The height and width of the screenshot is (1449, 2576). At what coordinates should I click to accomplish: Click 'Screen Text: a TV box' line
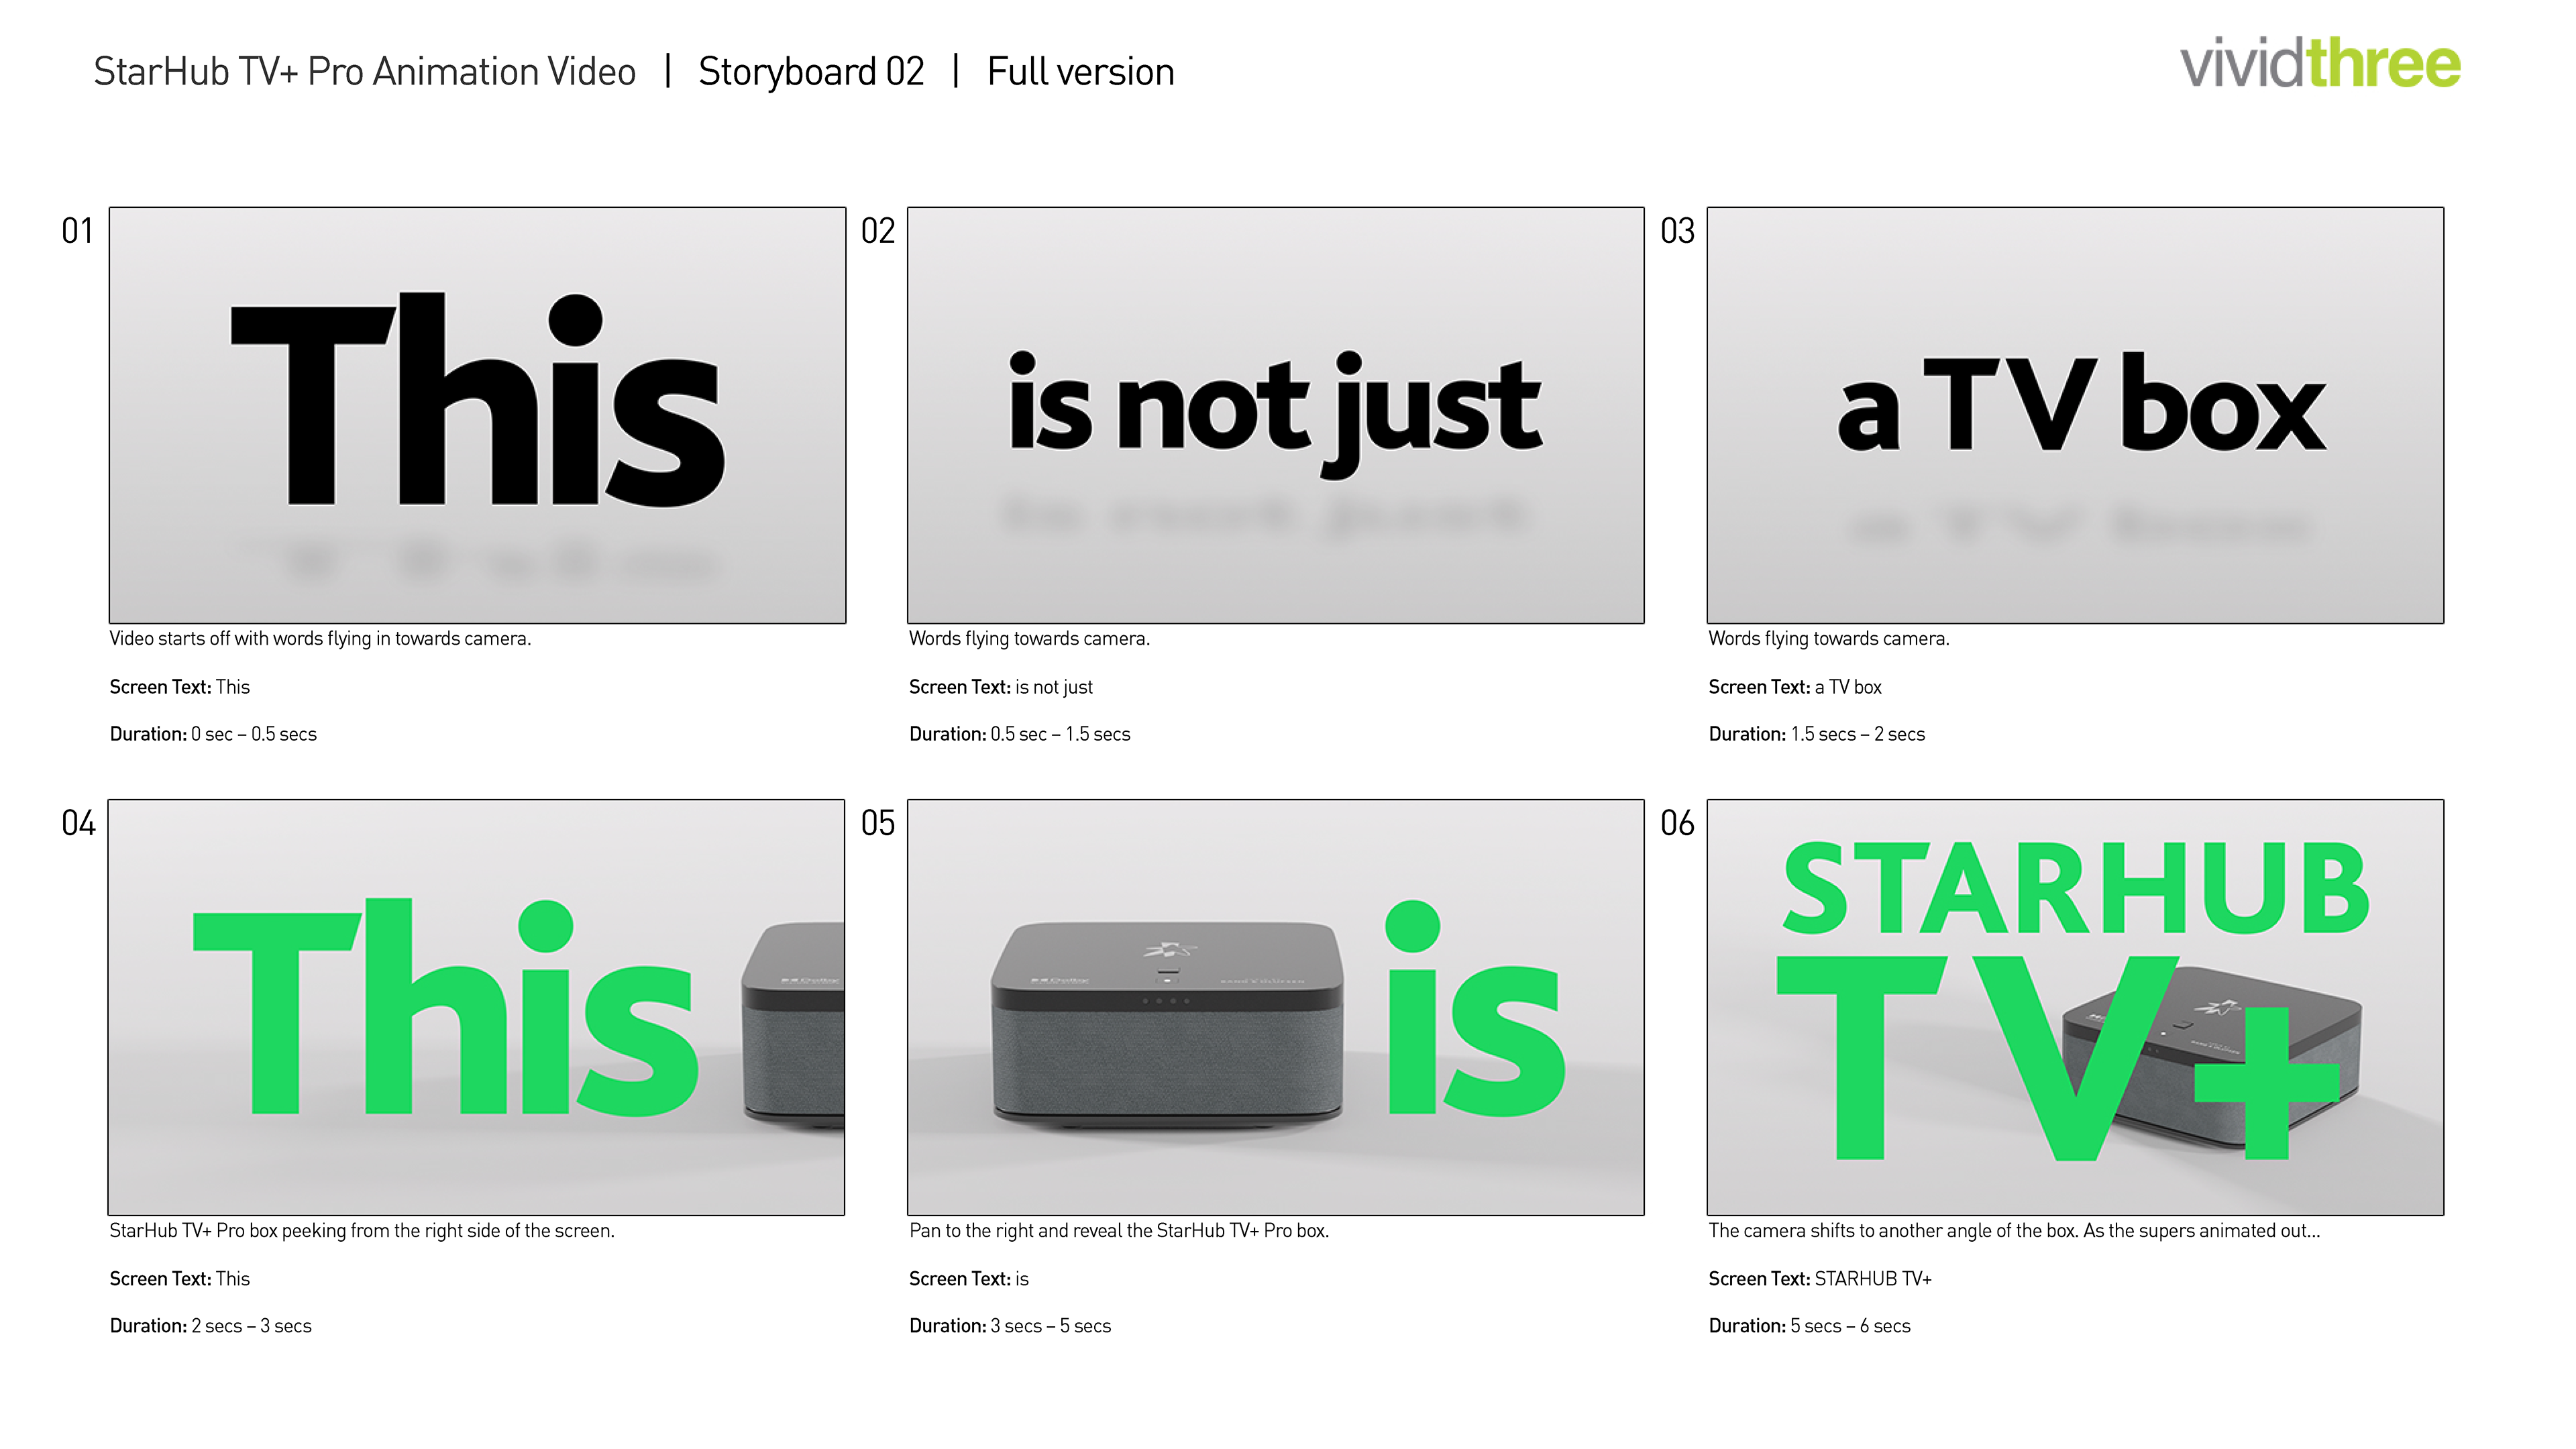click(1794, 687)
